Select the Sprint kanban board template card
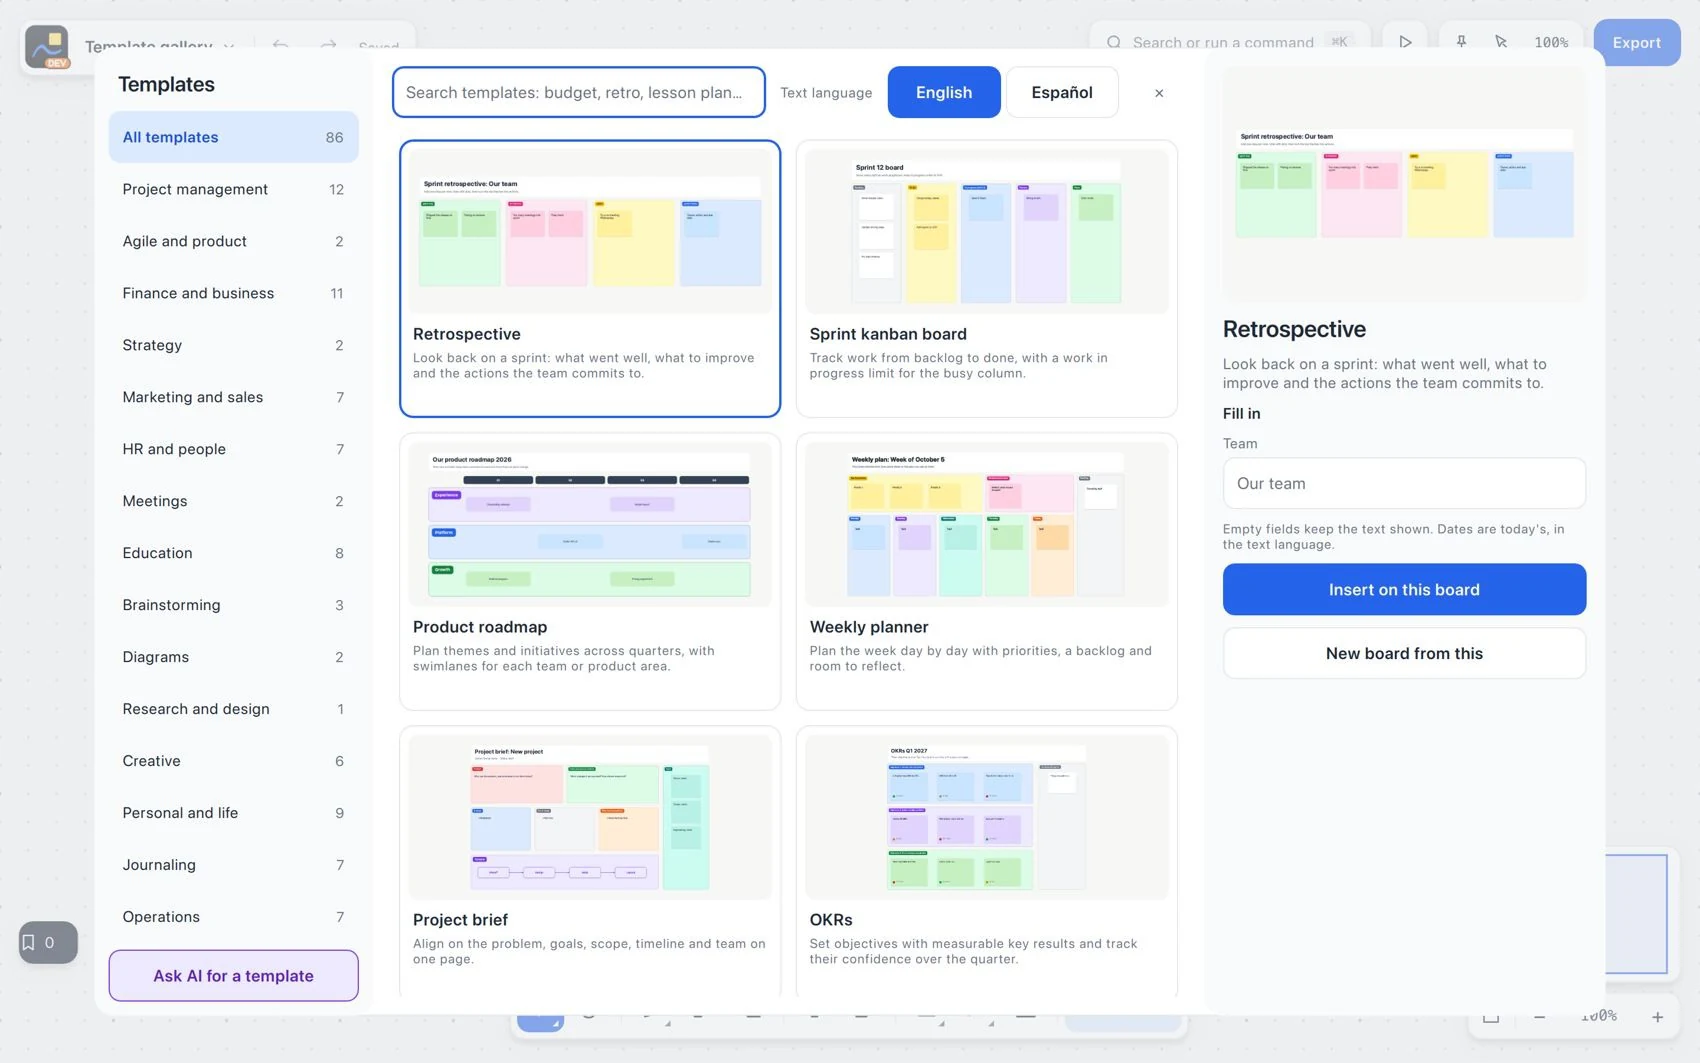1700x1063 pixels. click(x=987, y=278)
